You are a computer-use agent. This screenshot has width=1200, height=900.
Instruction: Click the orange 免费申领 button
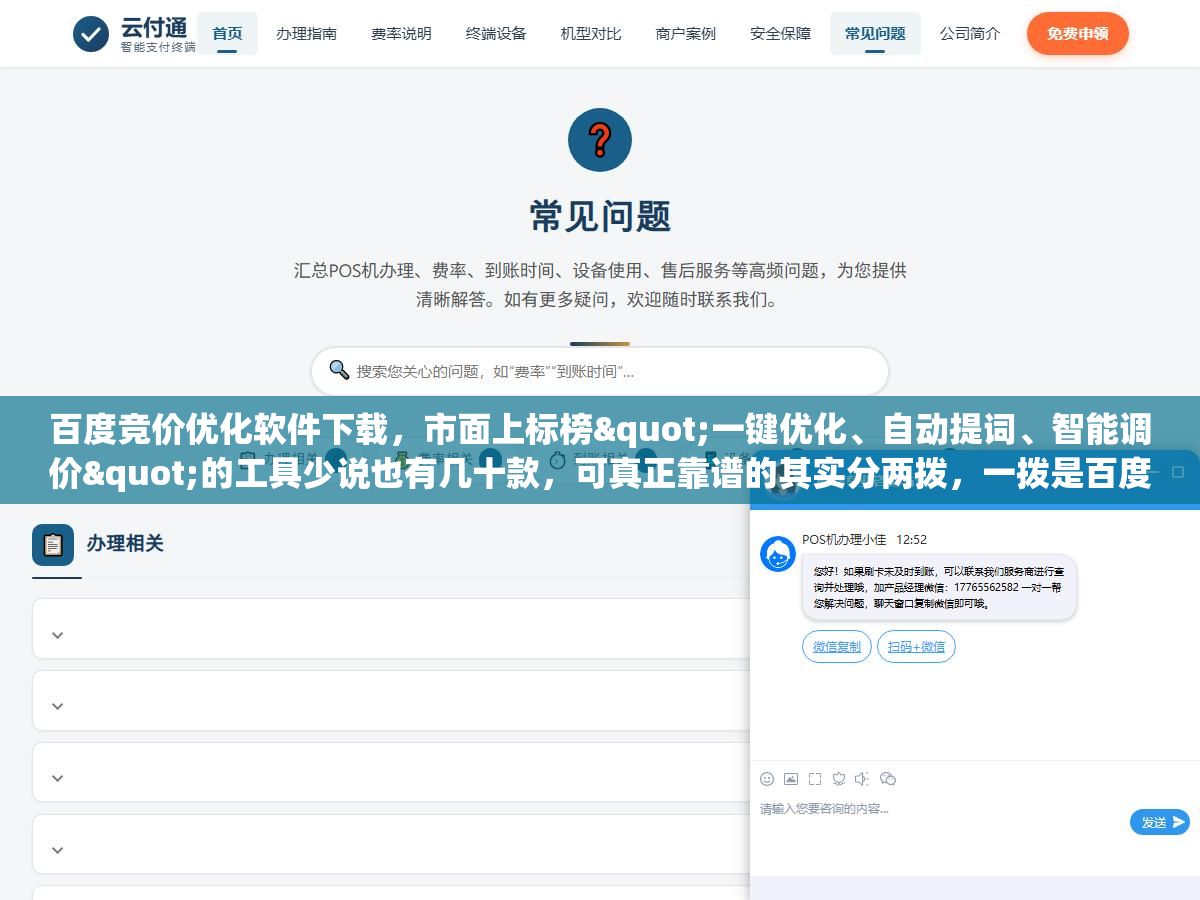pos(1078,34)
